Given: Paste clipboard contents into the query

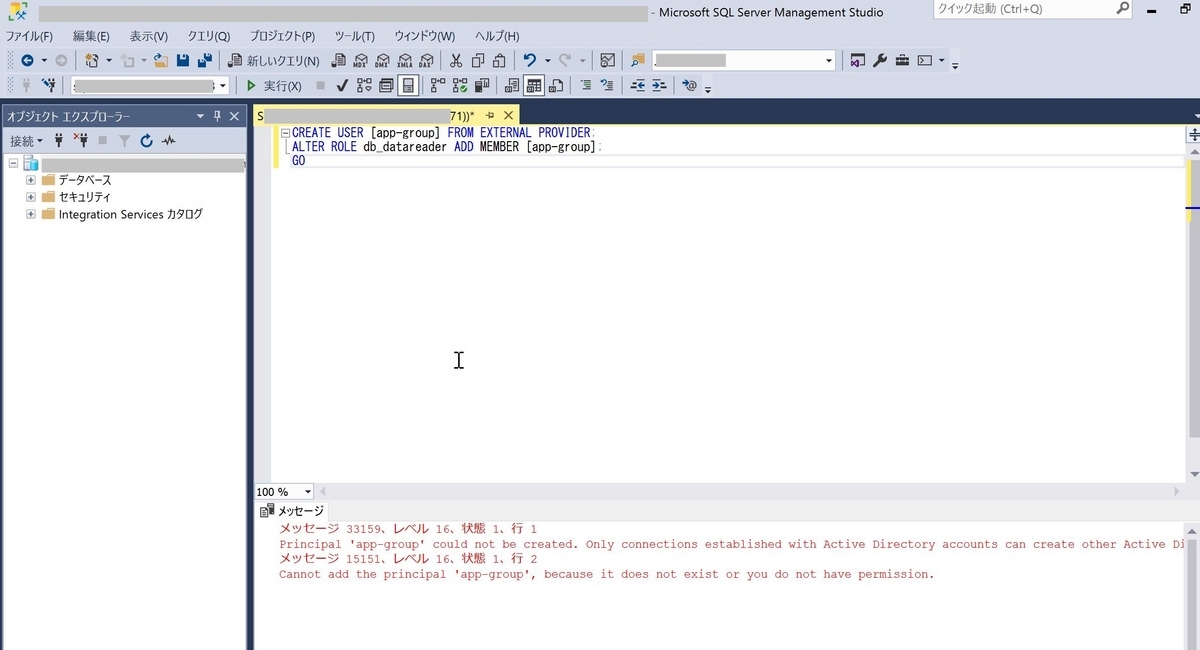Looking at the screenshot, I should pyautogui.click(x=499, y=60).
